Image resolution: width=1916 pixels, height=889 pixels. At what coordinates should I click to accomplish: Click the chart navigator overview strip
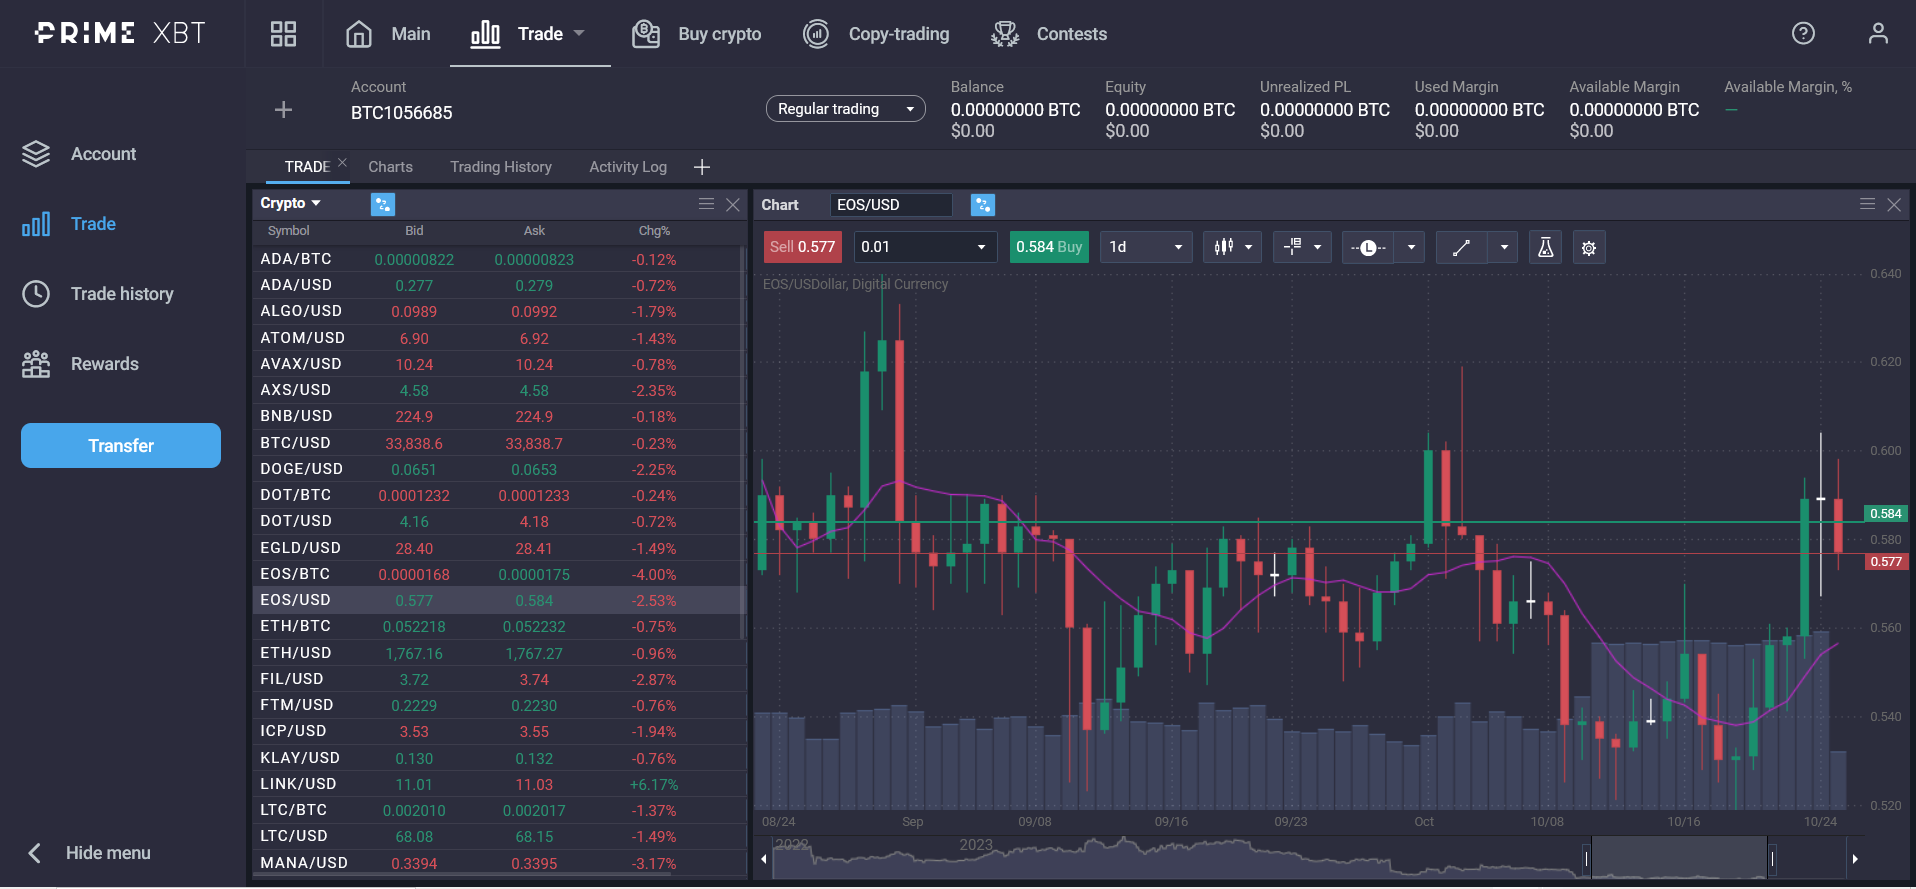click(1309, 858)
